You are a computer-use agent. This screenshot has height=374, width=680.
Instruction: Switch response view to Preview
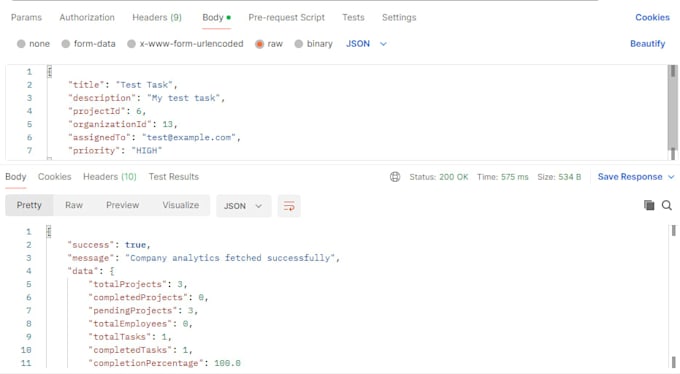[122, 205]
